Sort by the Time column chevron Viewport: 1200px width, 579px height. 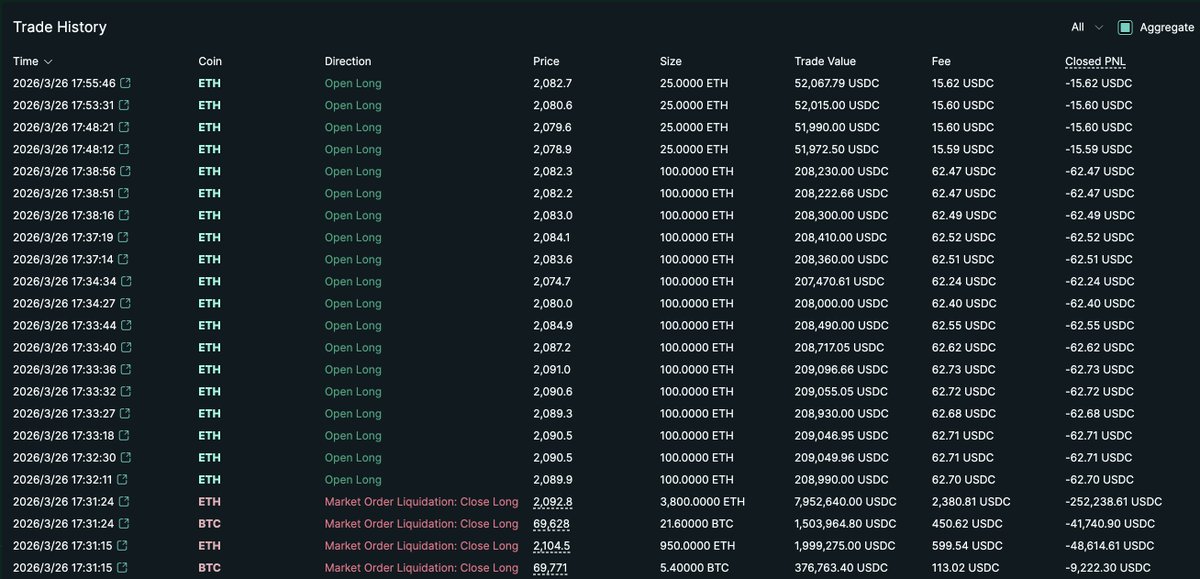(48, 62)
